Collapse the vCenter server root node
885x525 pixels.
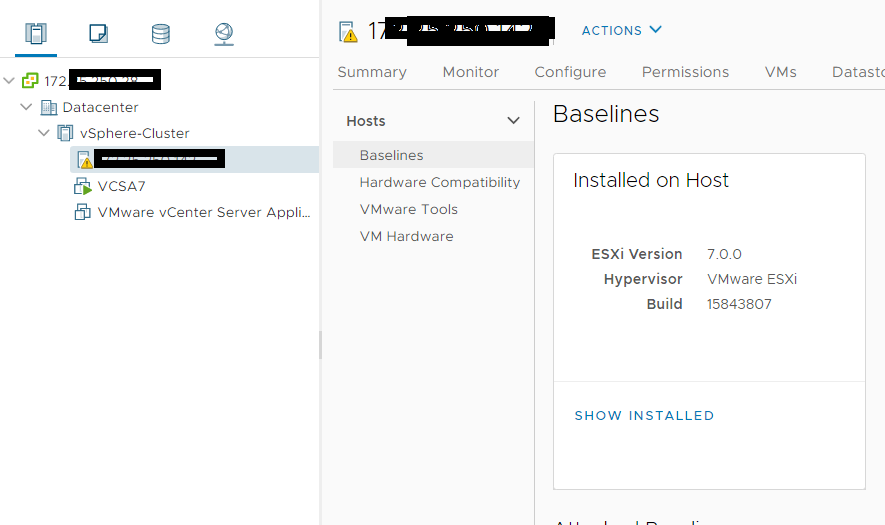pos(9,81)
